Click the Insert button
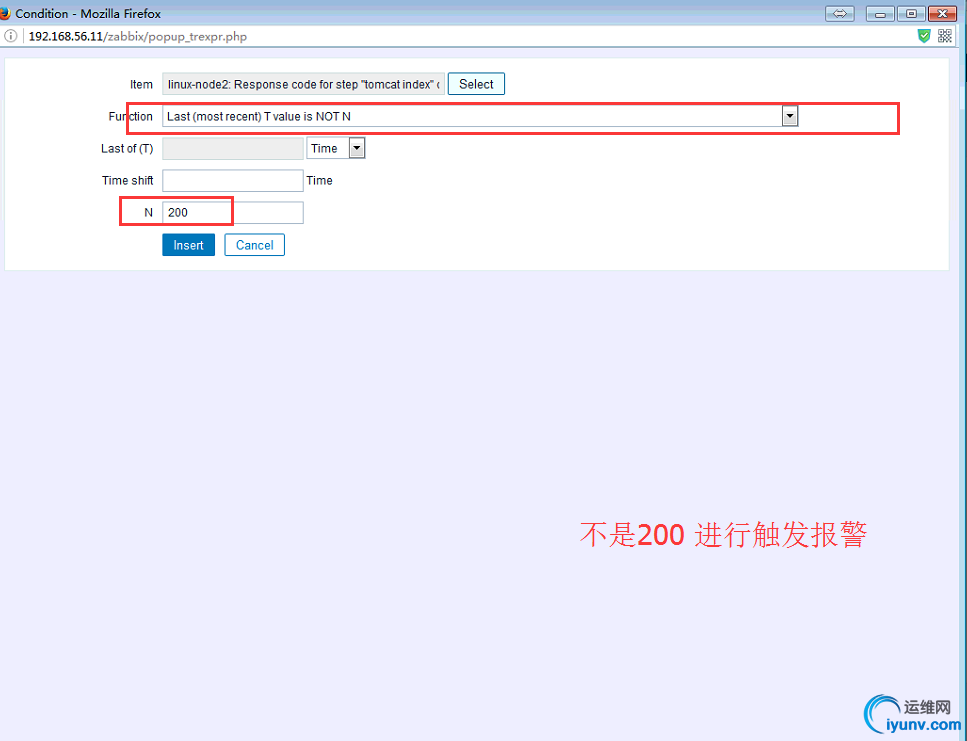Screen dimensions: 967x741 click(188, 245)
